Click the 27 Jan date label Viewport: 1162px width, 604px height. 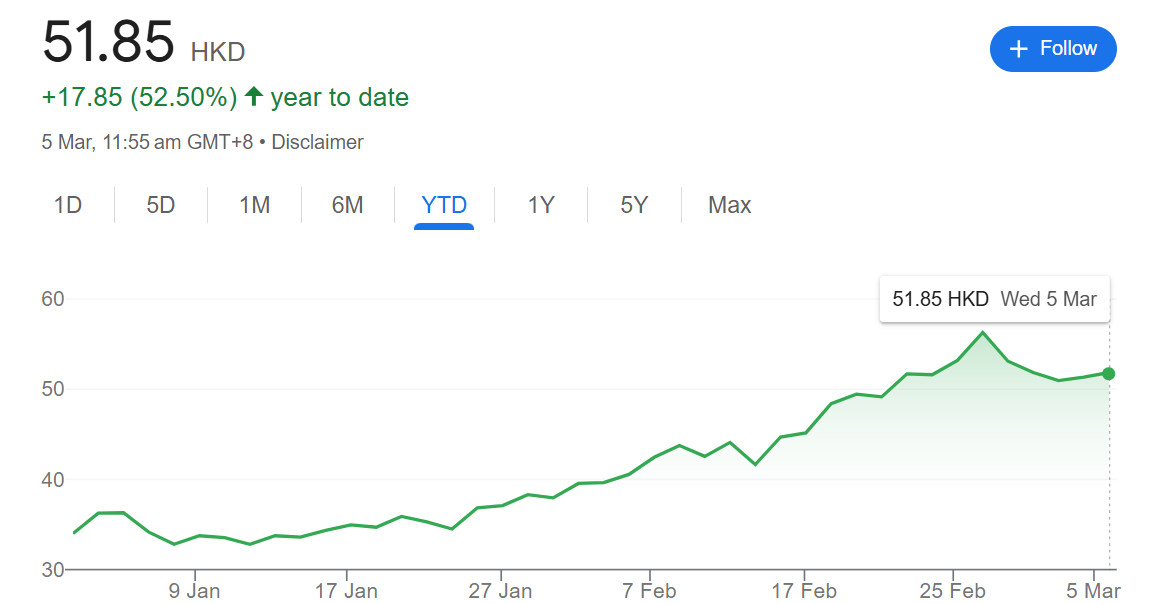pyautogui.click(x=500, y=590)
